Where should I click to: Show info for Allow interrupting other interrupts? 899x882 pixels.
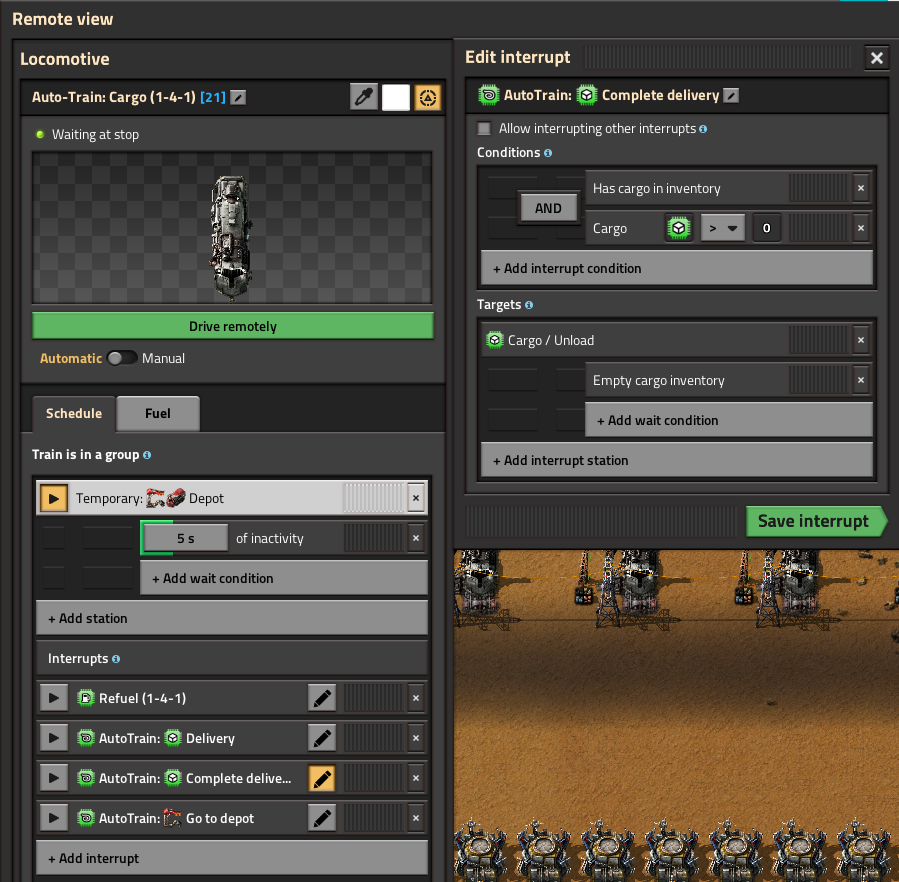pos(703,129)
